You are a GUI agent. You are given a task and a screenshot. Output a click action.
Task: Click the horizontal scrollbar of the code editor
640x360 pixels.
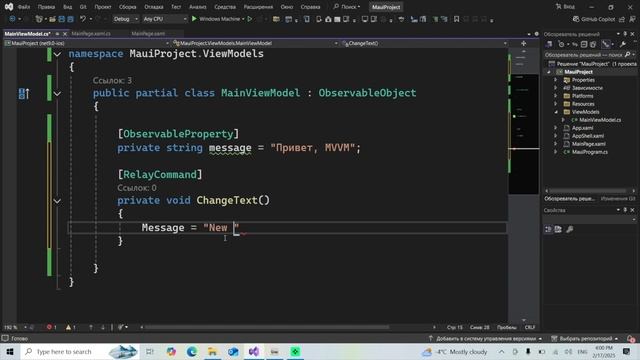267,327
